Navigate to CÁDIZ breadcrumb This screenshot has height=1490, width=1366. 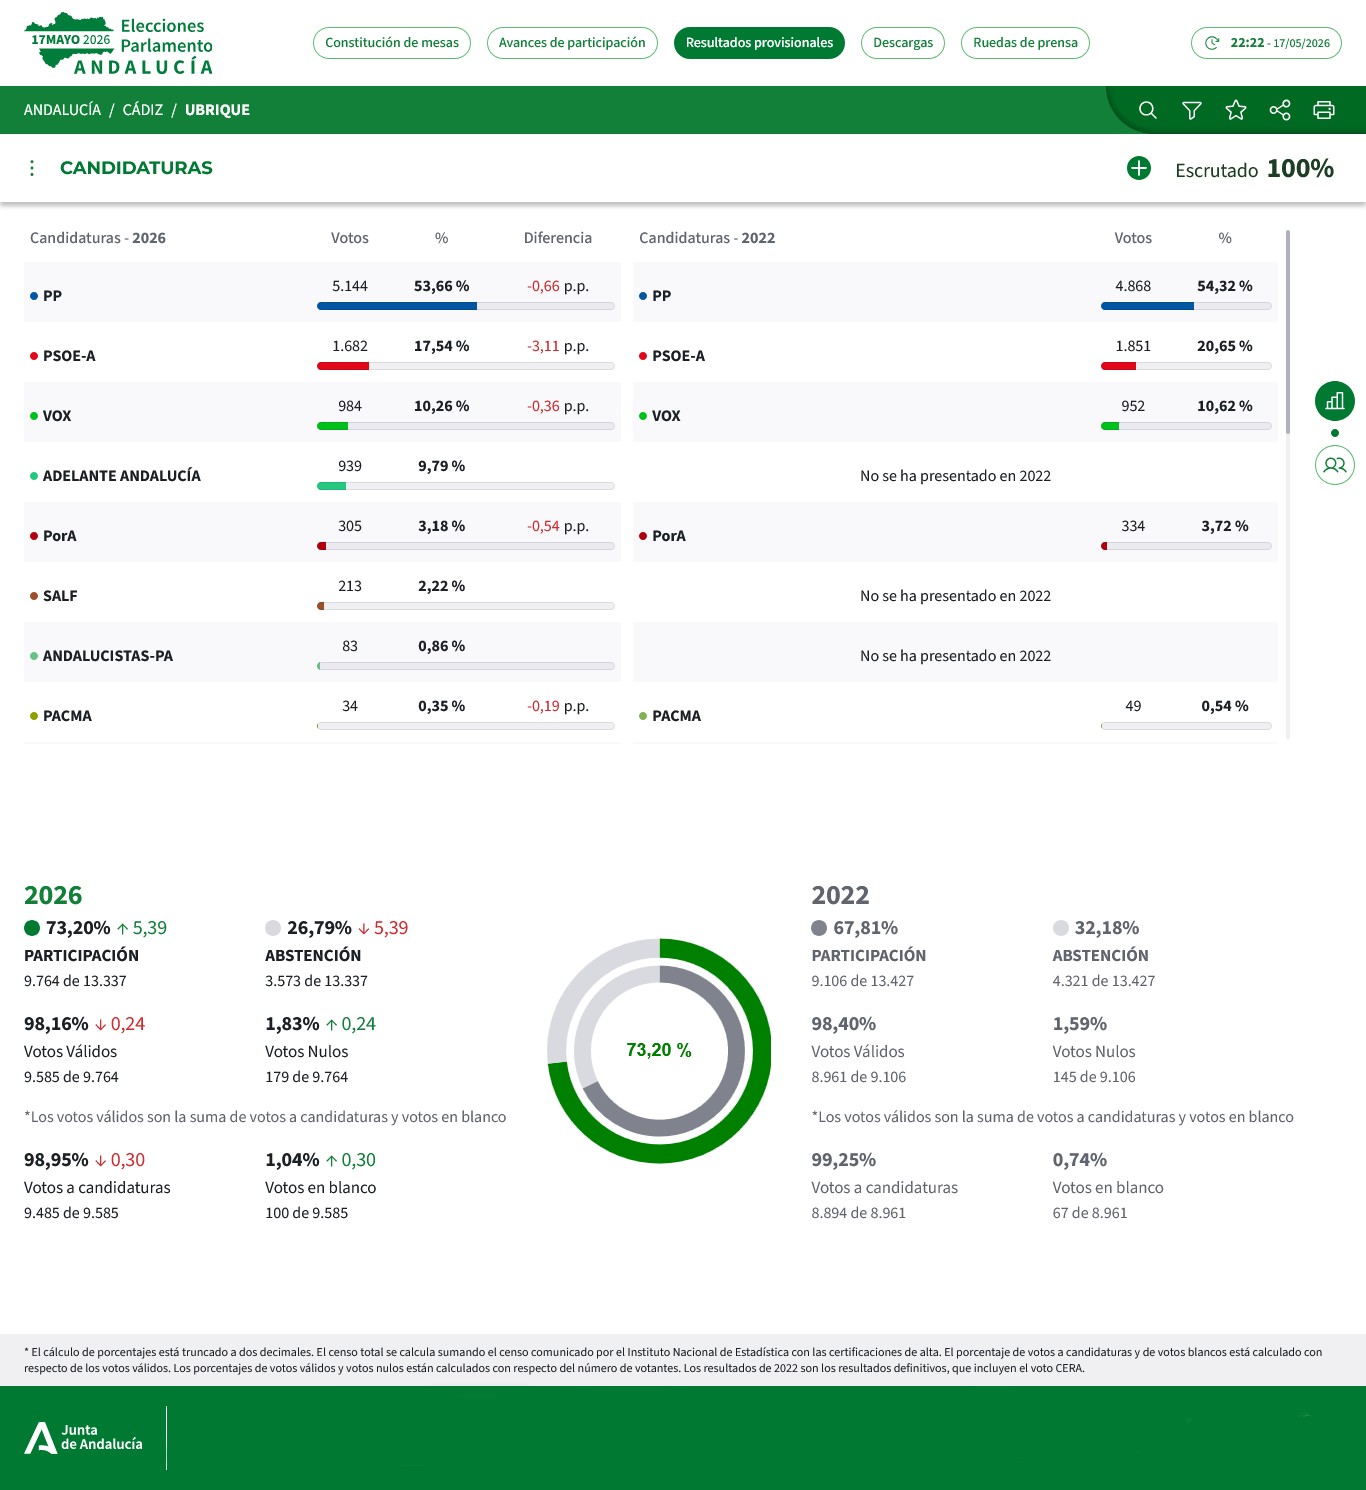[x=143, y=110]
